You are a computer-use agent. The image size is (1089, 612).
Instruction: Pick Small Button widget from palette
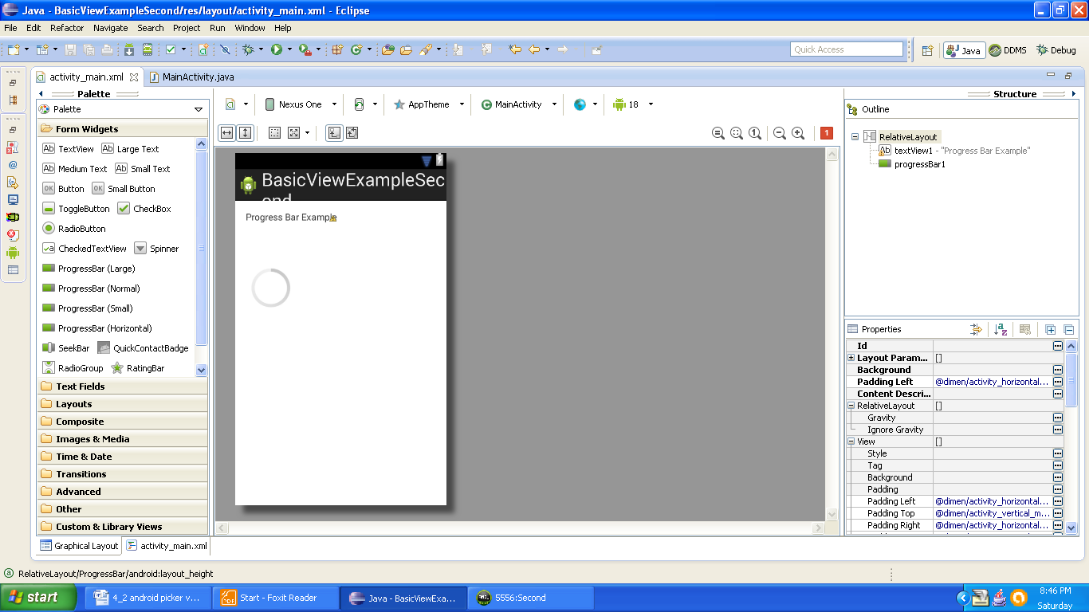(124, 189)
